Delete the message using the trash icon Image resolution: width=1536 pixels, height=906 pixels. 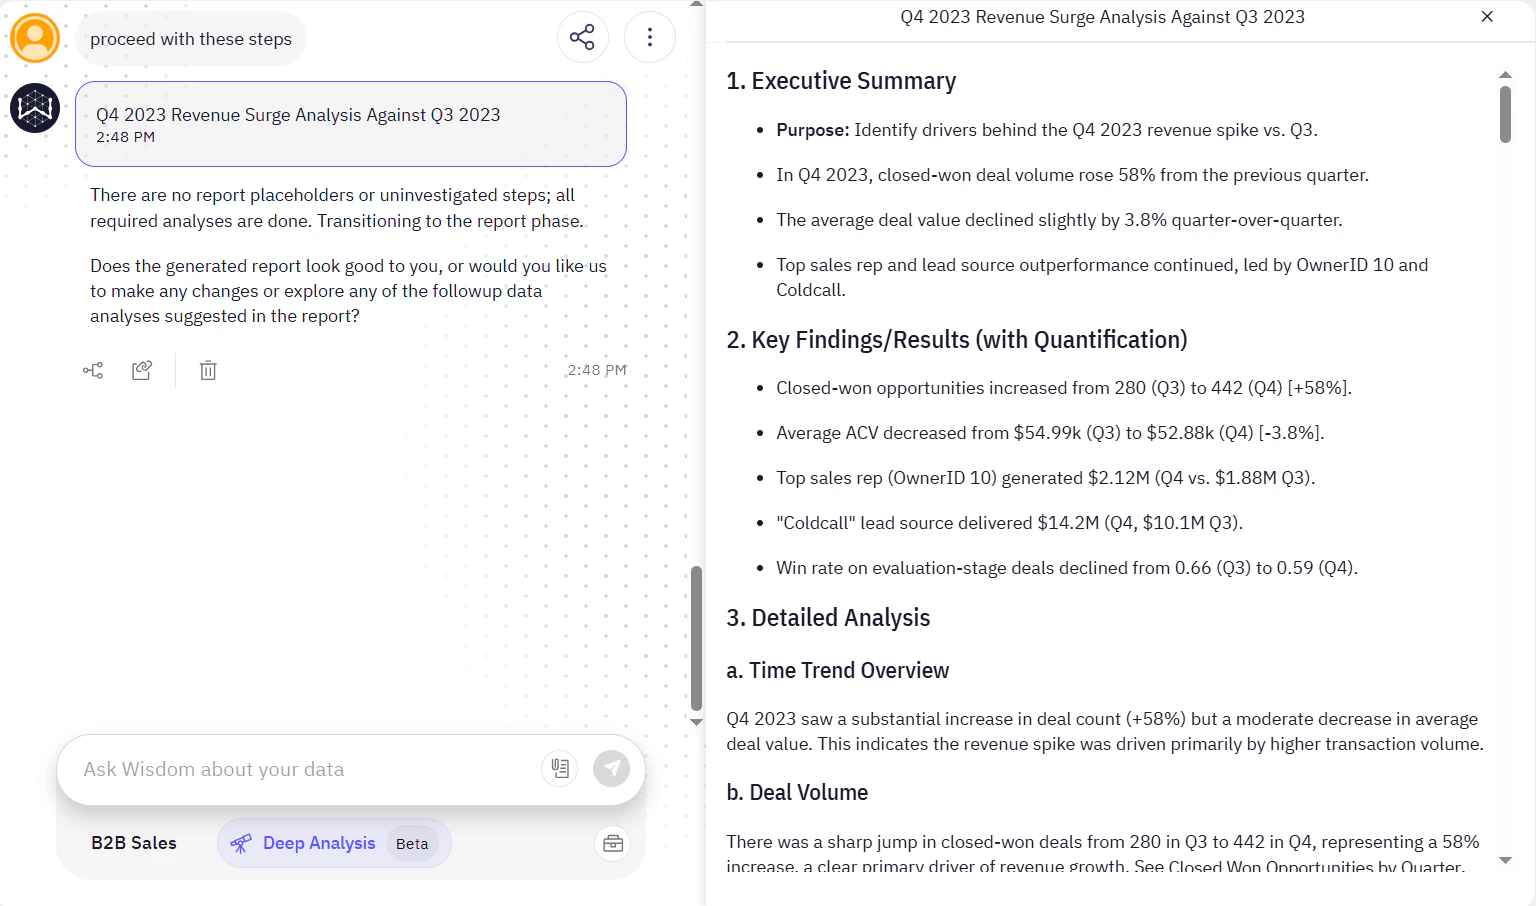tap(207, 370)
